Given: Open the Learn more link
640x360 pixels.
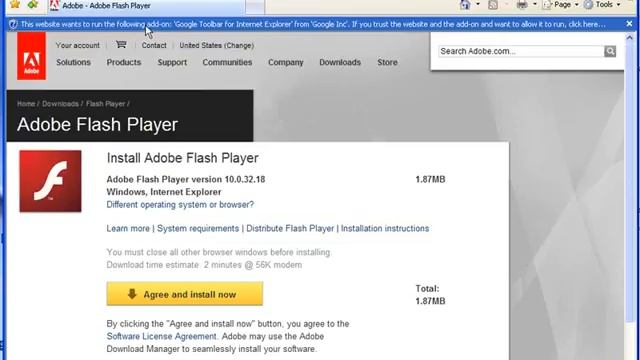Looking at the screenshot, I should click(x=128, y=229).
